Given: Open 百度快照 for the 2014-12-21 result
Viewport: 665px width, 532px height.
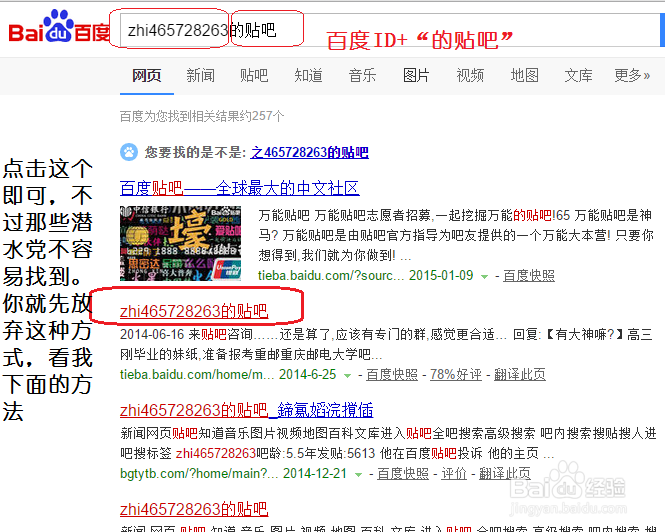Looking at the screenshot, I should tap(403, 473).
